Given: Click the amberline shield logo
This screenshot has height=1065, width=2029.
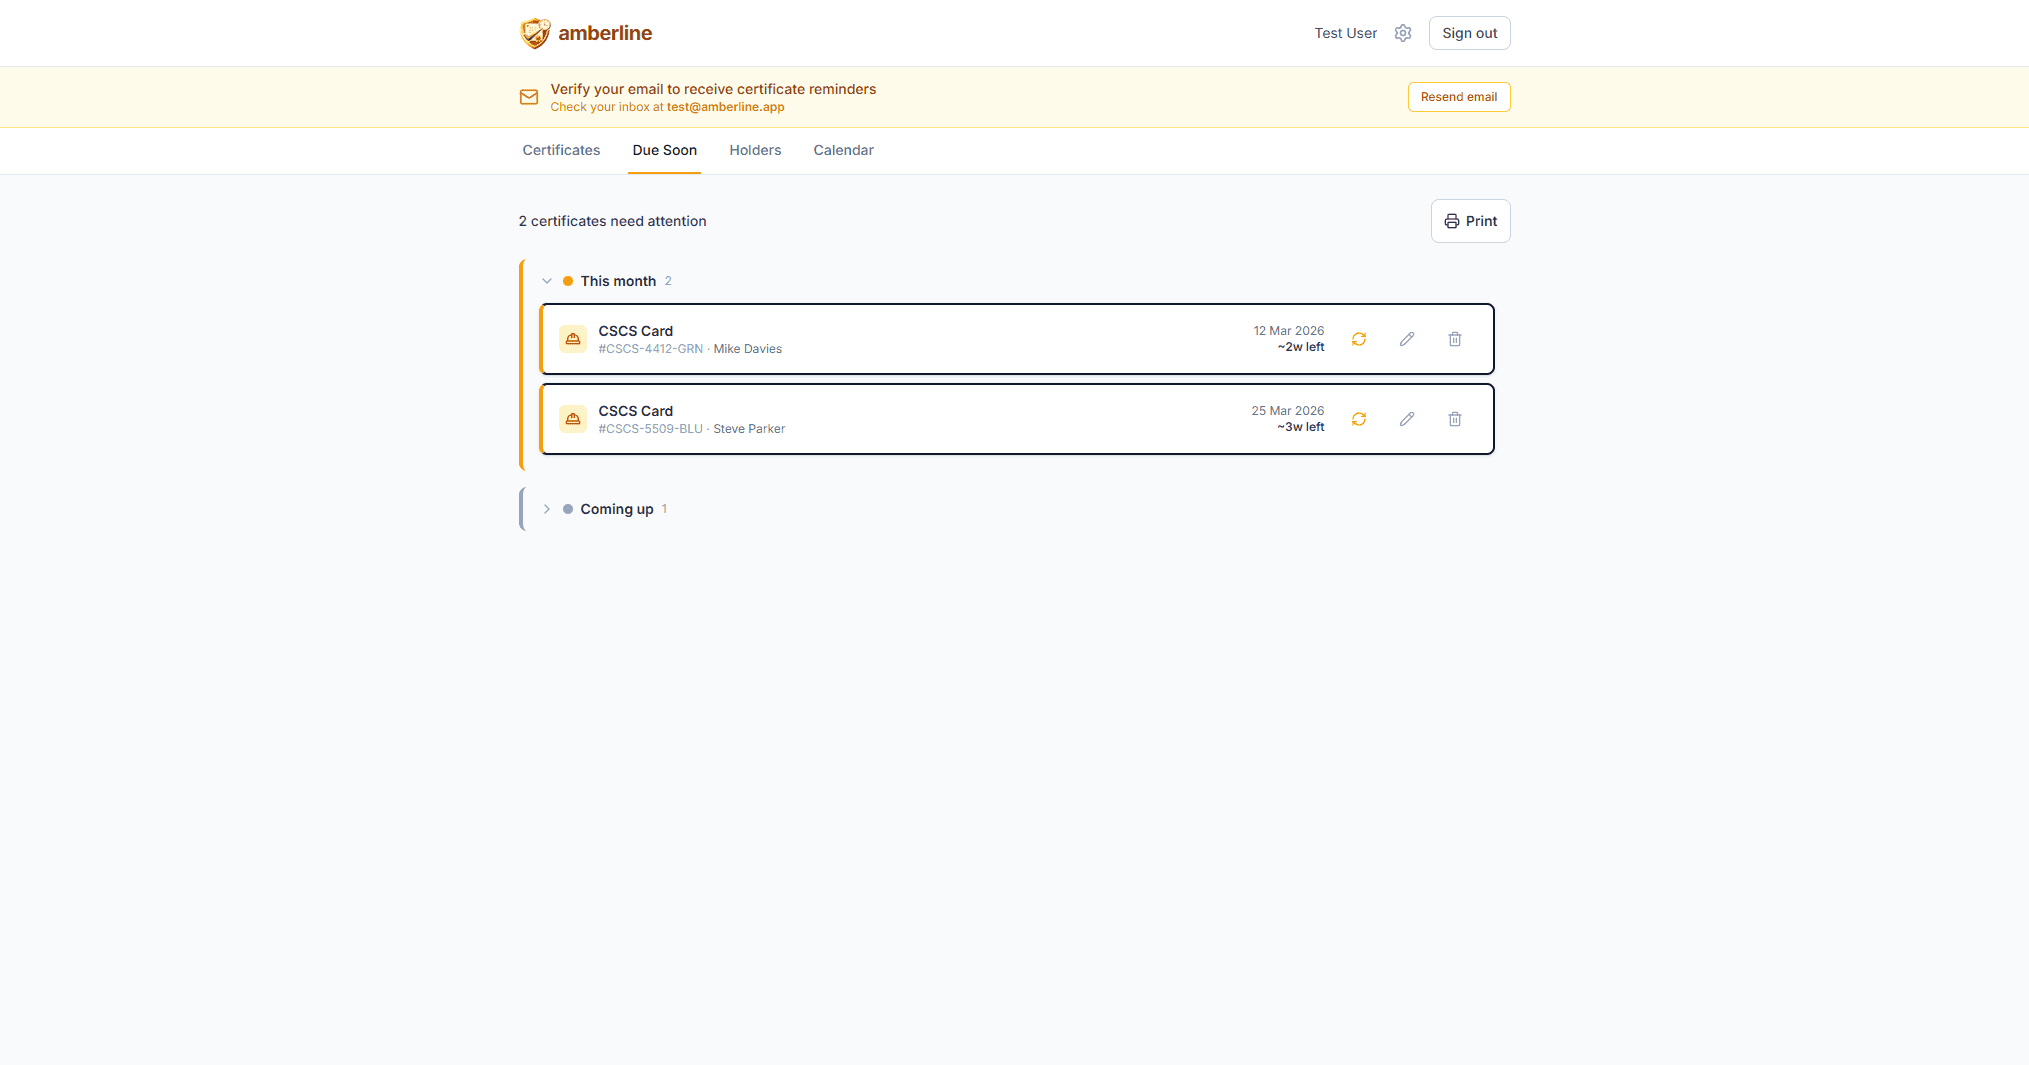Looking at the screenshot, I should 535,33.
